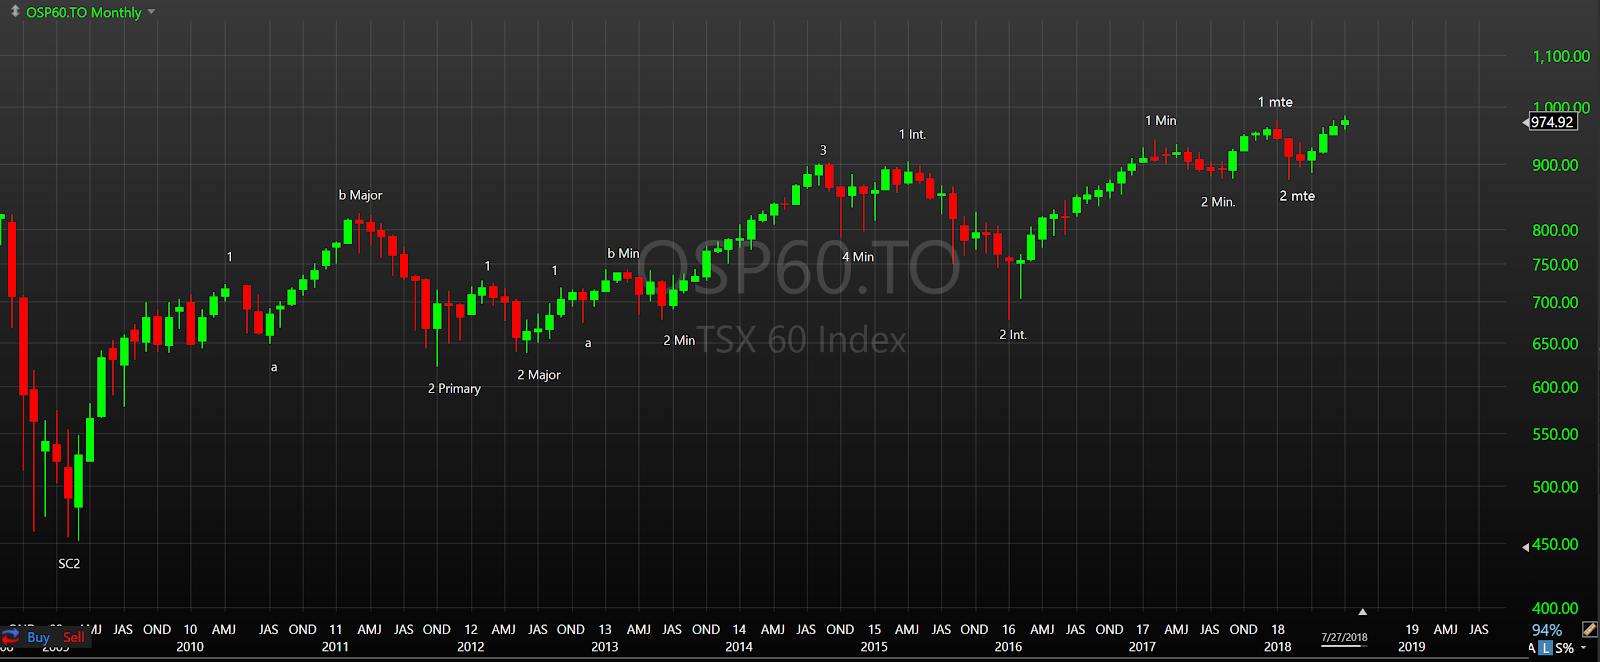Screen dimensions: 1600x662
Task: Click the 2016 year label on time axis
Action: [x=1008, y=647]
